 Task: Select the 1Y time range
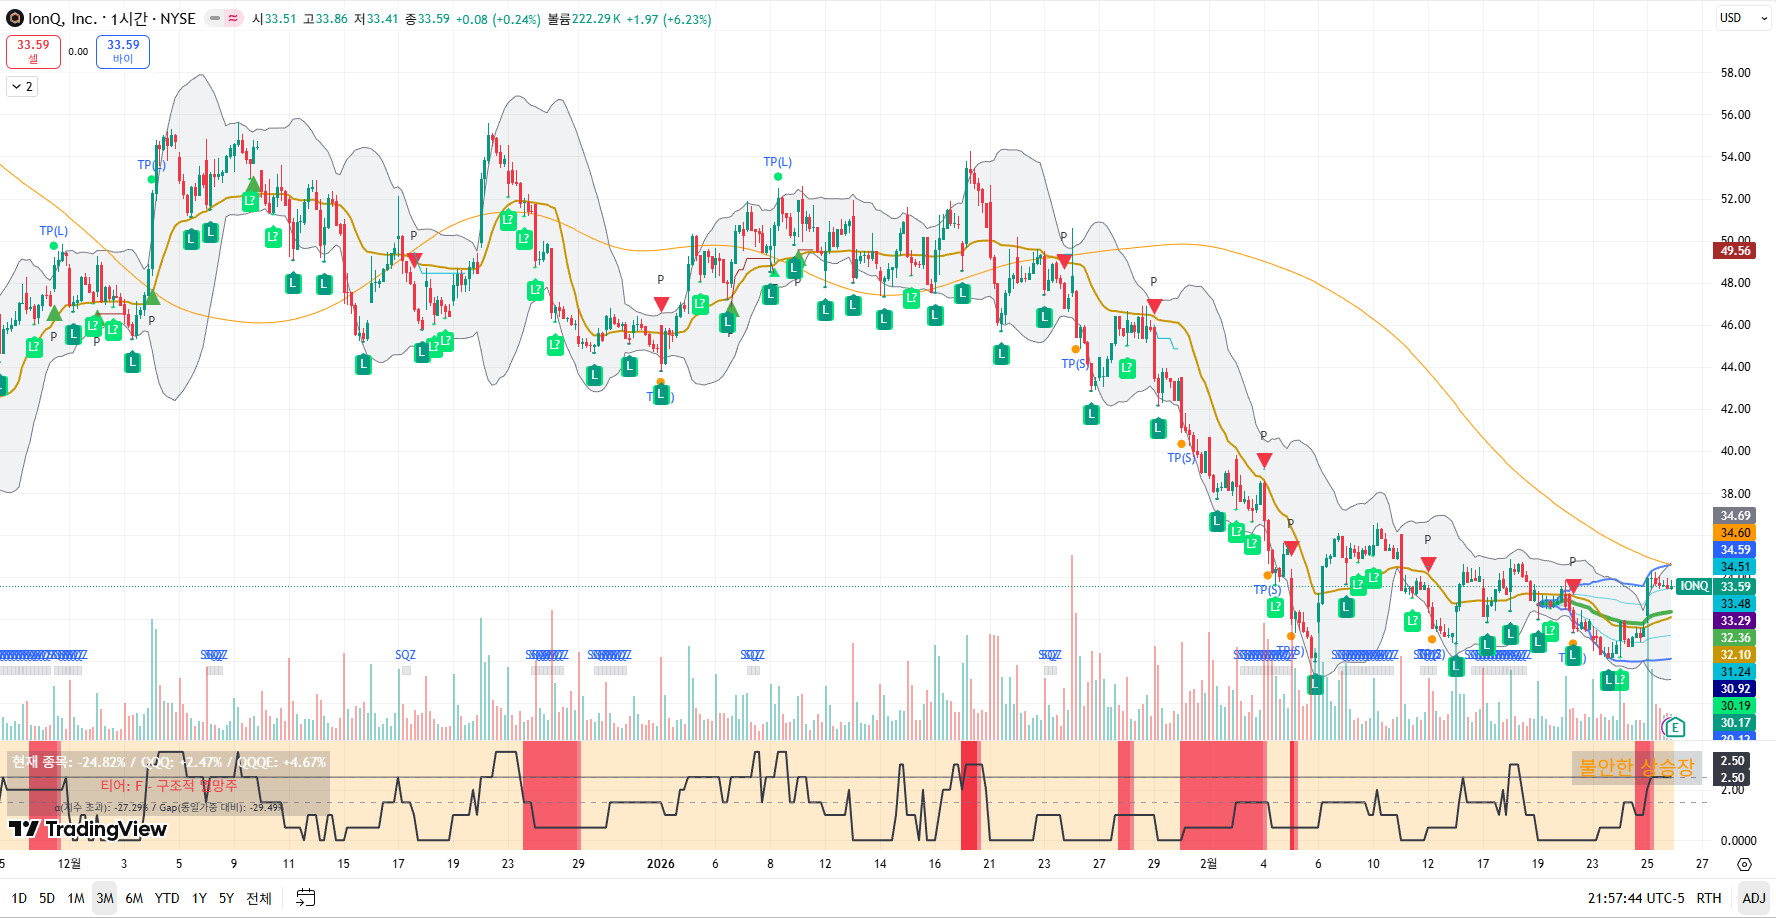(x=199, y=898)
